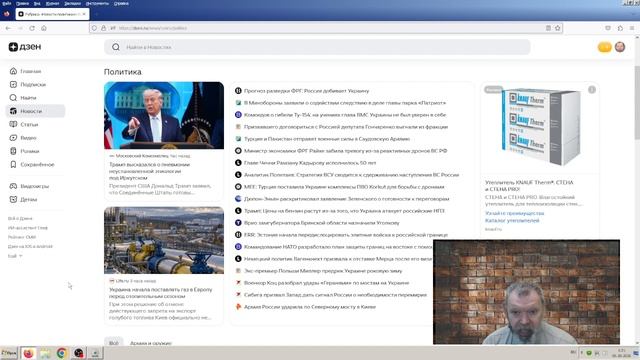Click the browser home icon

(44, 28)
